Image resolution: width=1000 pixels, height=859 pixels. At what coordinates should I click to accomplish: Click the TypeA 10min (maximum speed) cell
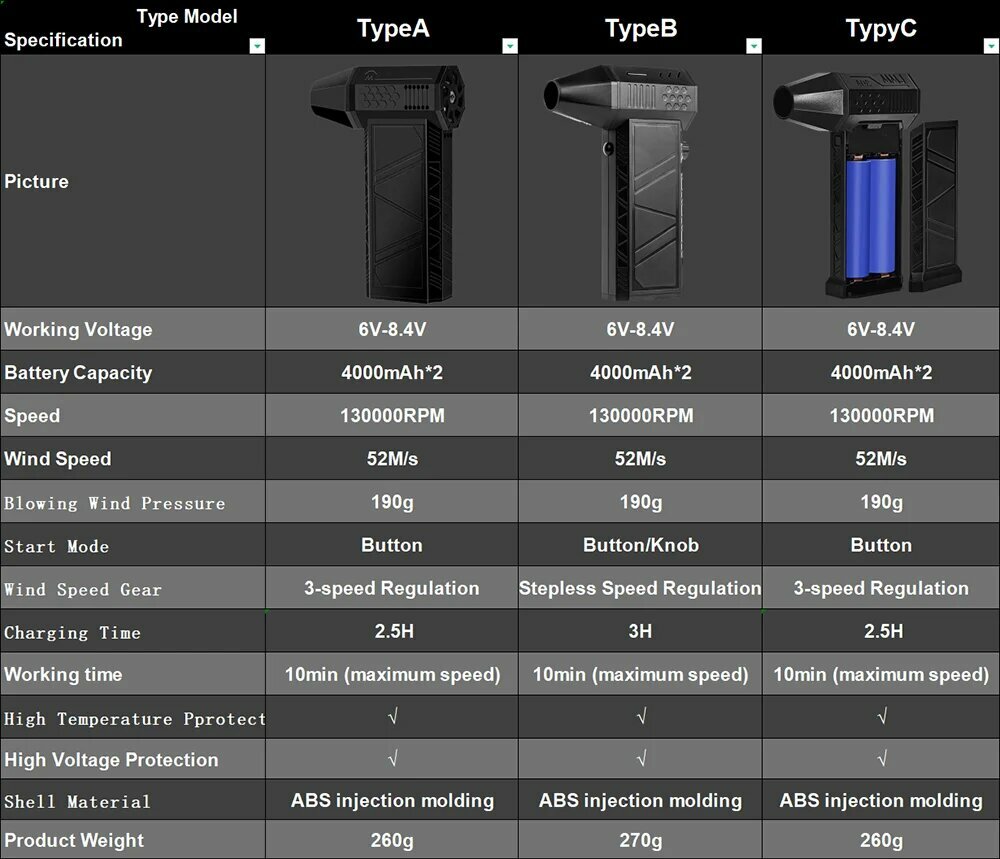point(392,674)
